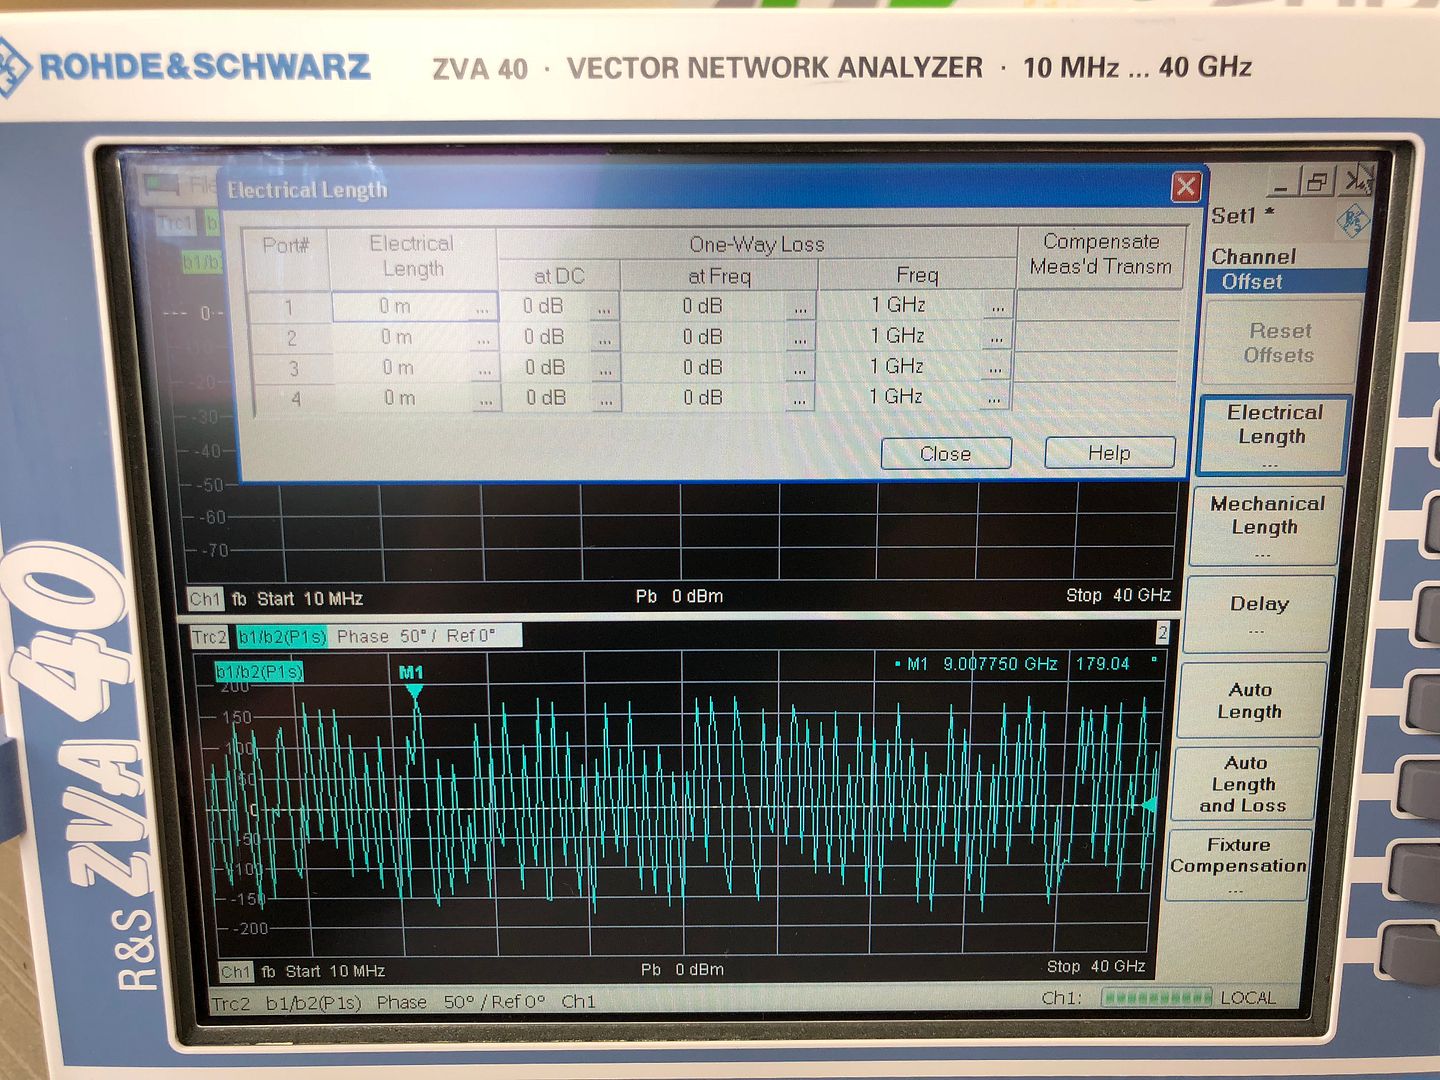The image size is (1440, 1080).
Task: Open editor button for Port 1 Freq
Action: [997, 306]
